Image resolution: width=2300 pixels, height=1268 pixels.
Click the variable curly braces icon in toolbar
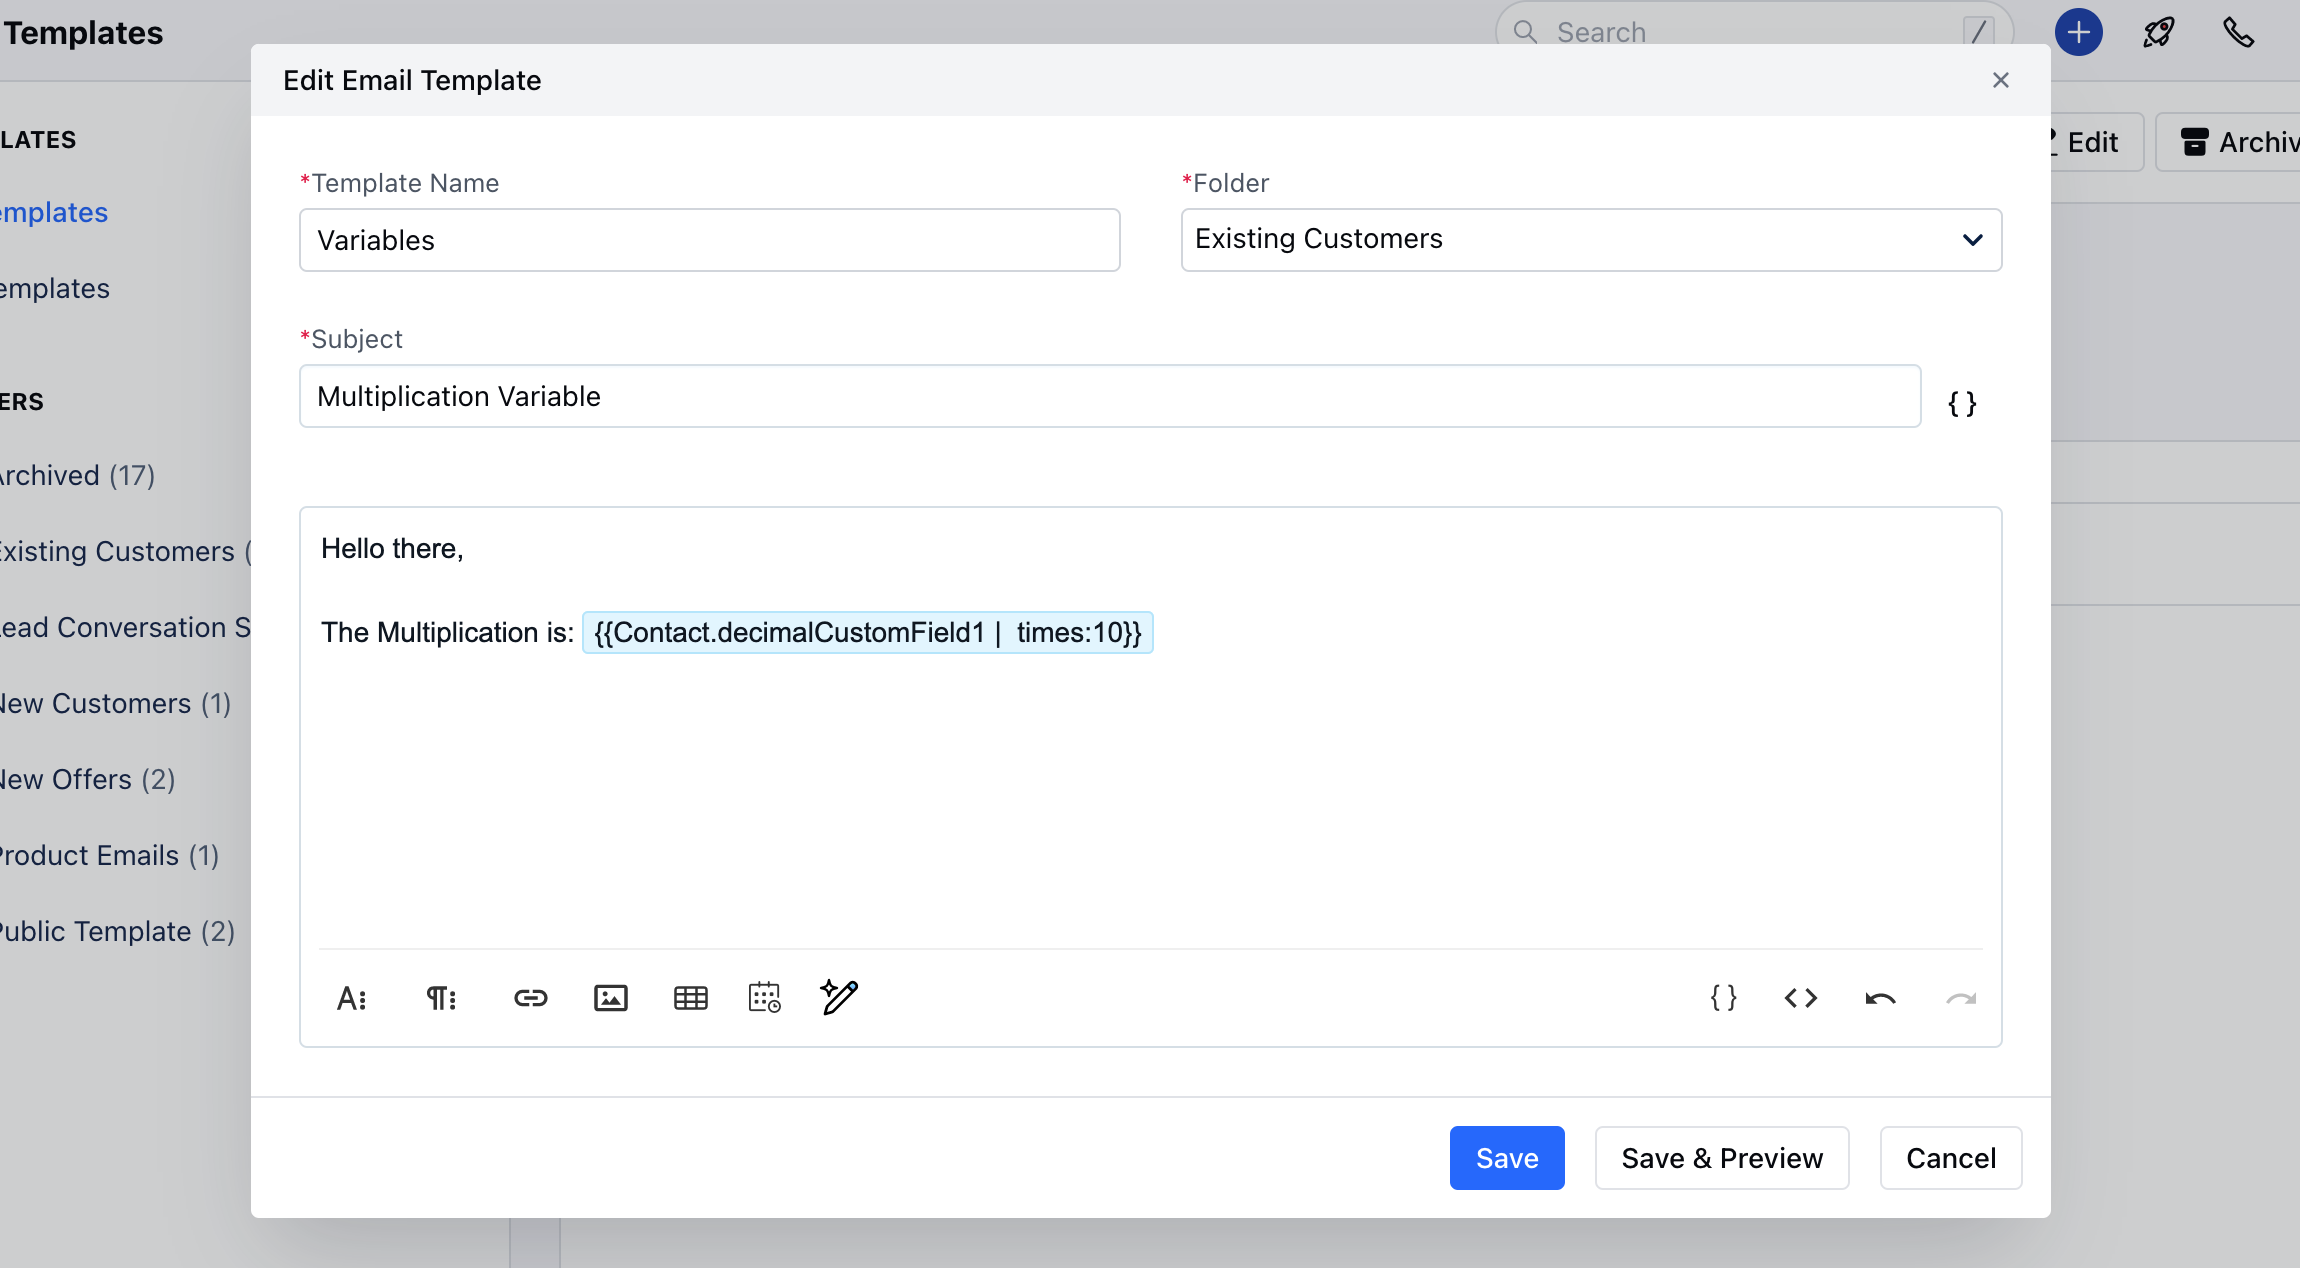click(x=1724, y=998)
